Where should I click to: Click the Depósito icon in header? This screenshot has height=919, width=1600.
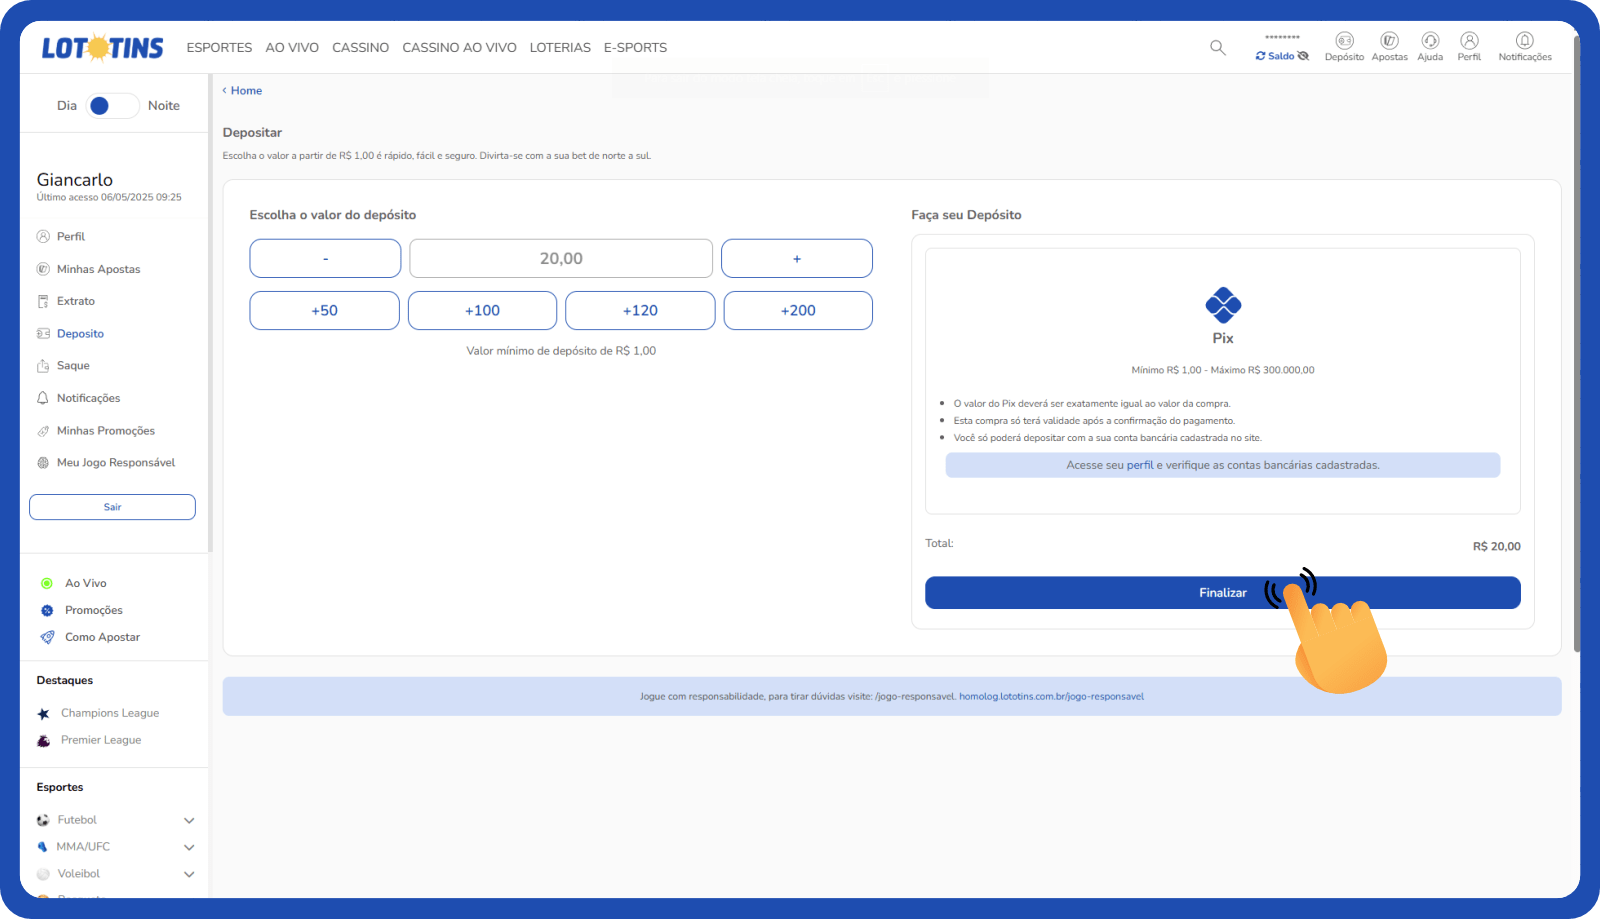(x=1344, y=46)
